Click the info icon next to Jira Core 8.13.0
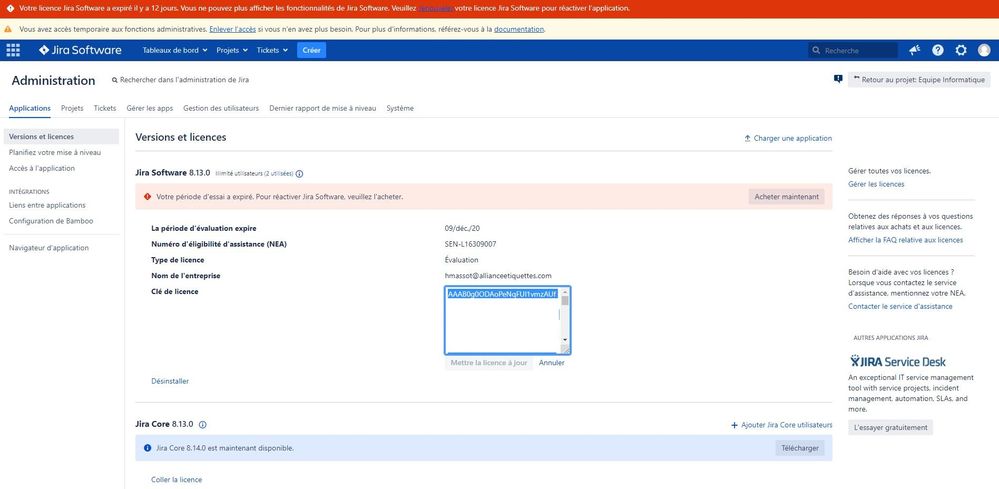This screenshot has height=489, width=999. [203, 425]
